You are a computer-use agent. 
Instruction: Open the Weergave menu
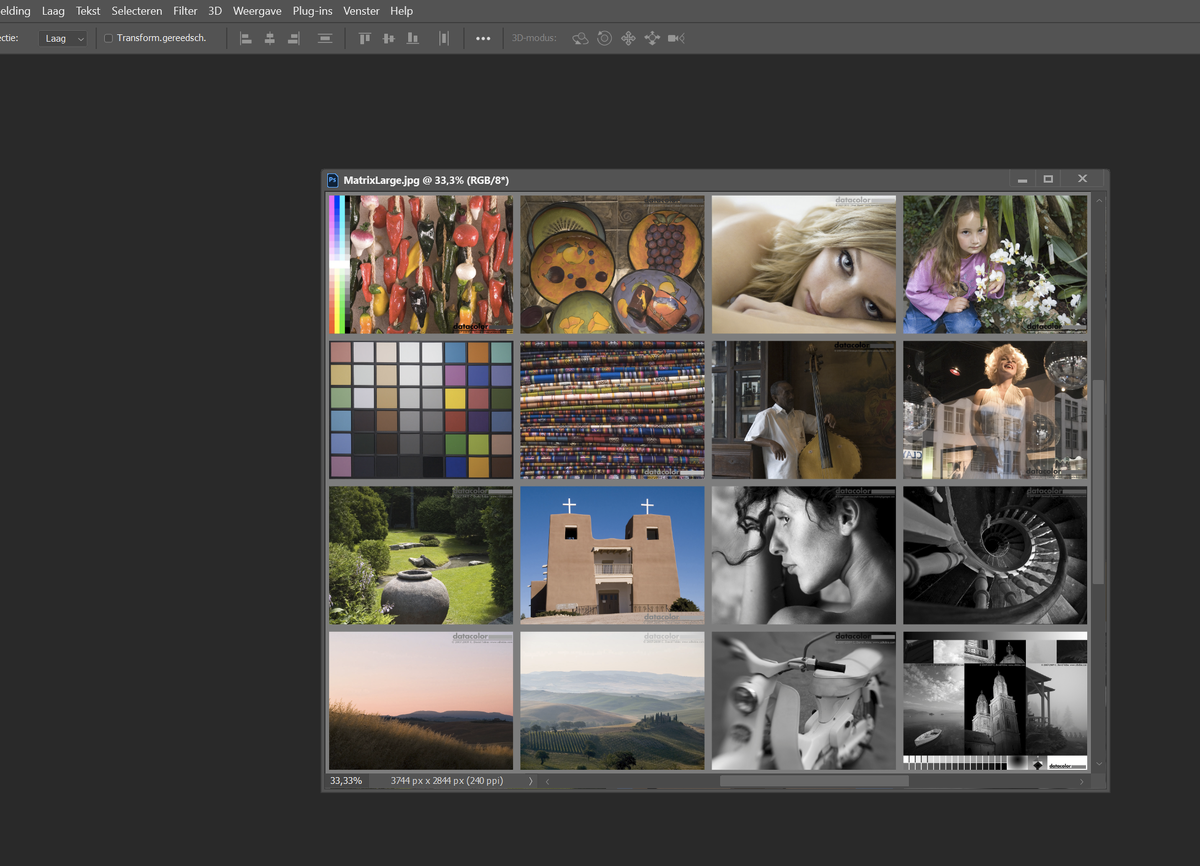click(x=257, y=11)
